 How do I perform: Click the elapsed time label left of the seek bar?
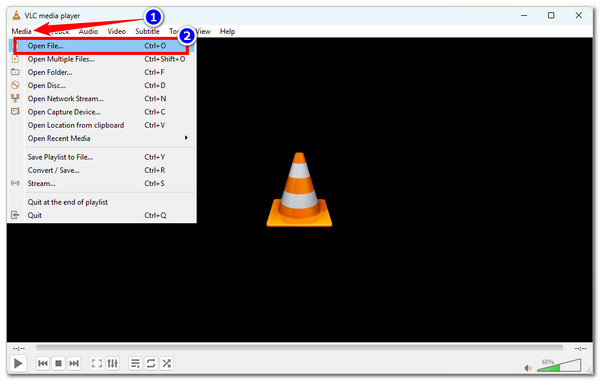[19, 348]
